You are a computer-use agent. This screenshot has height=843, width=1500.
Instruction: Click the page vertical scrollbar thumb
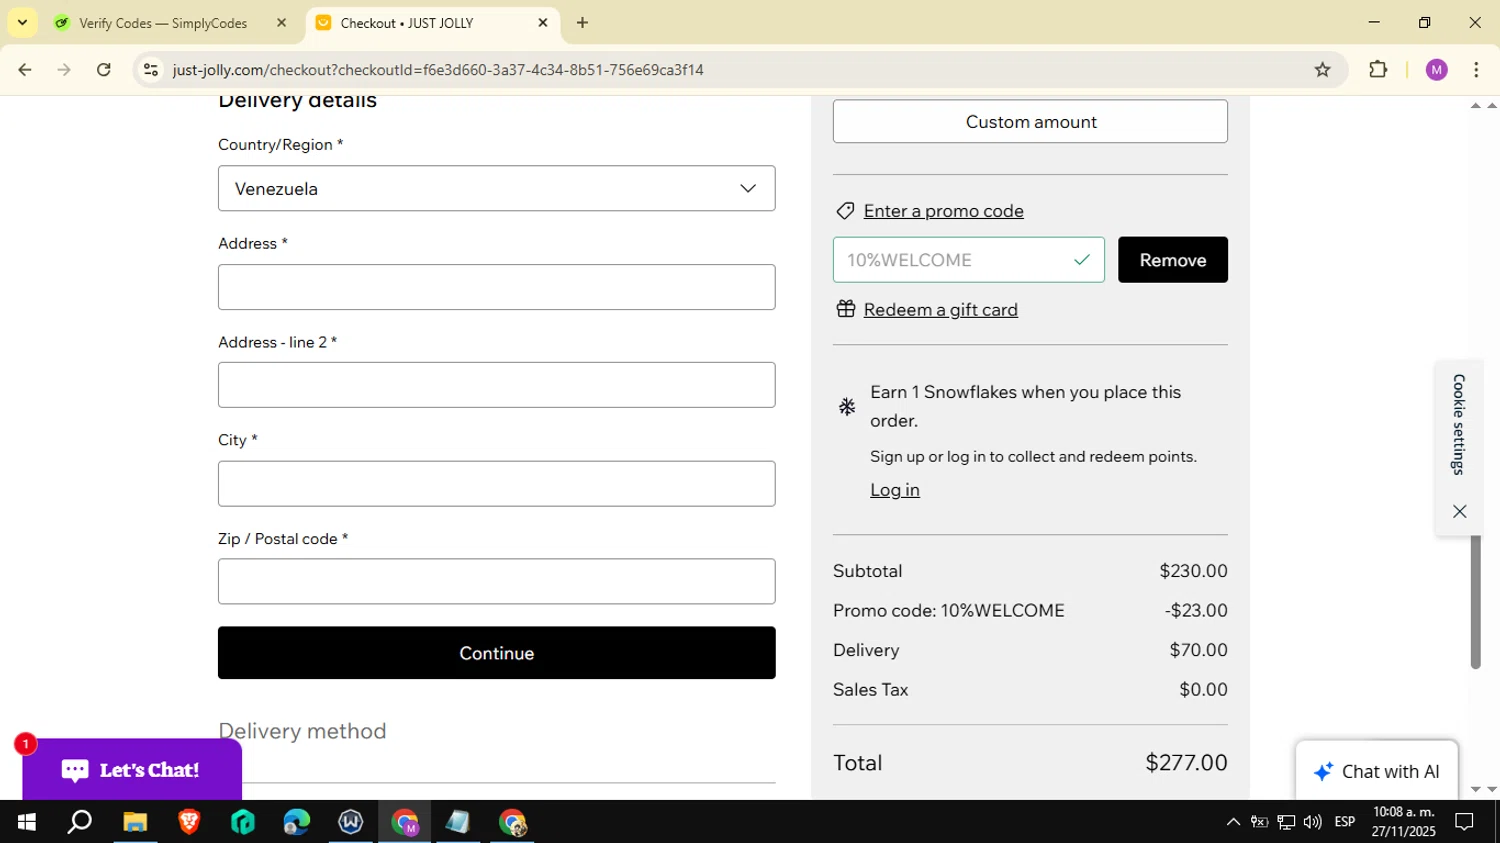point(1475,602)
